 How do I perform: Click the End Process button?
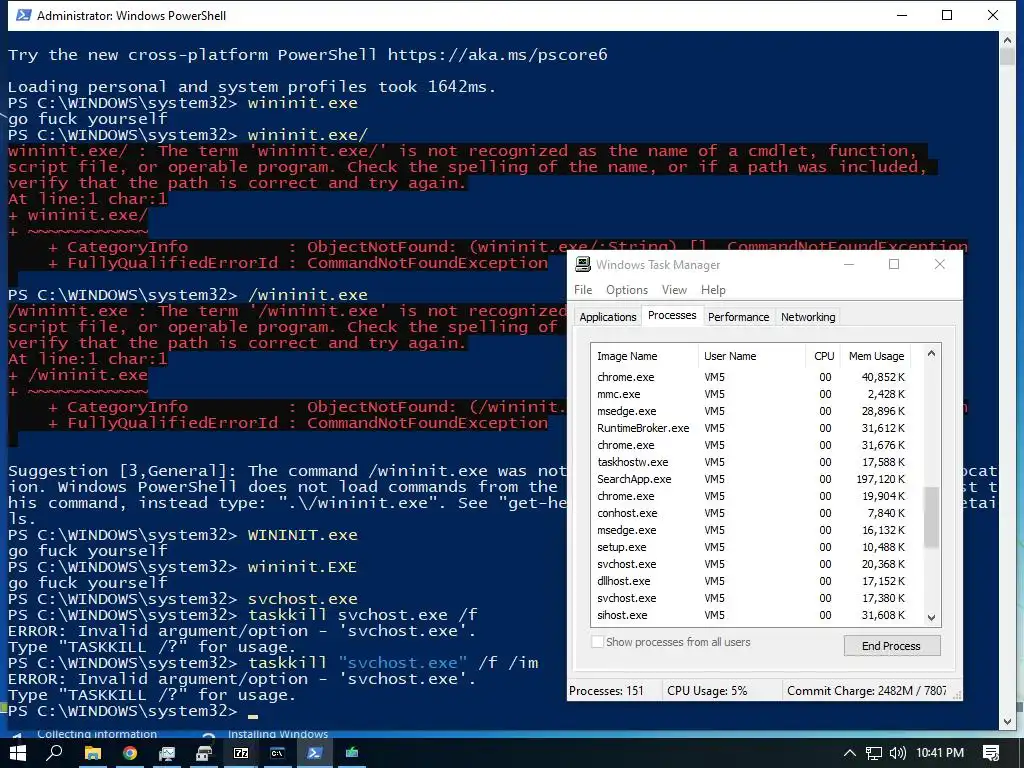[x=891, y=646]
